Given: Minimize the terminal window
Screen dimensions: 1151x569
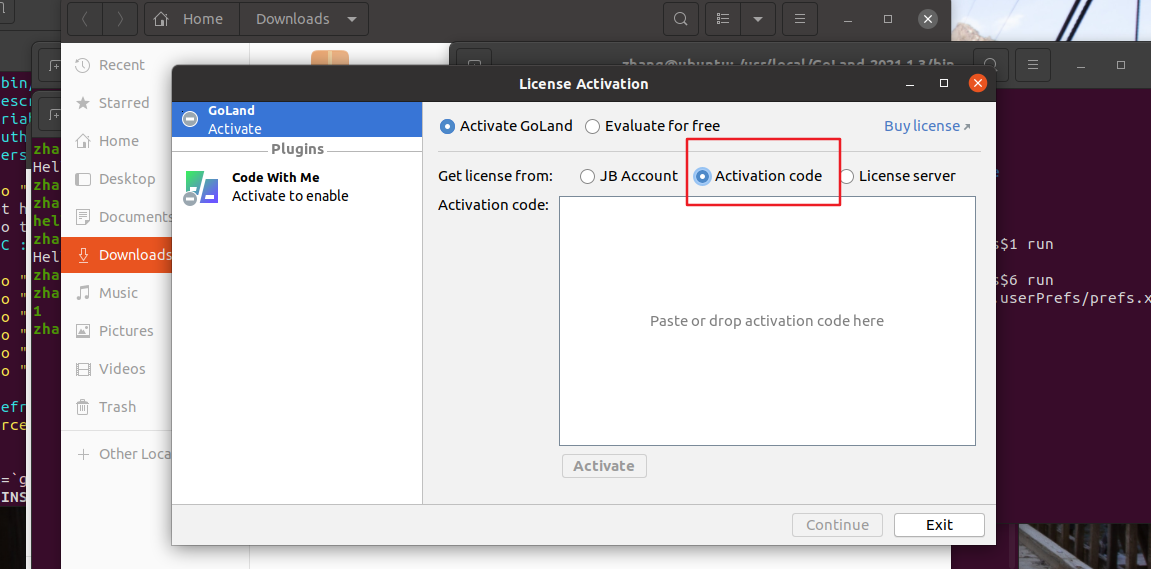Looking at the screenshot, I should 1081,65.
